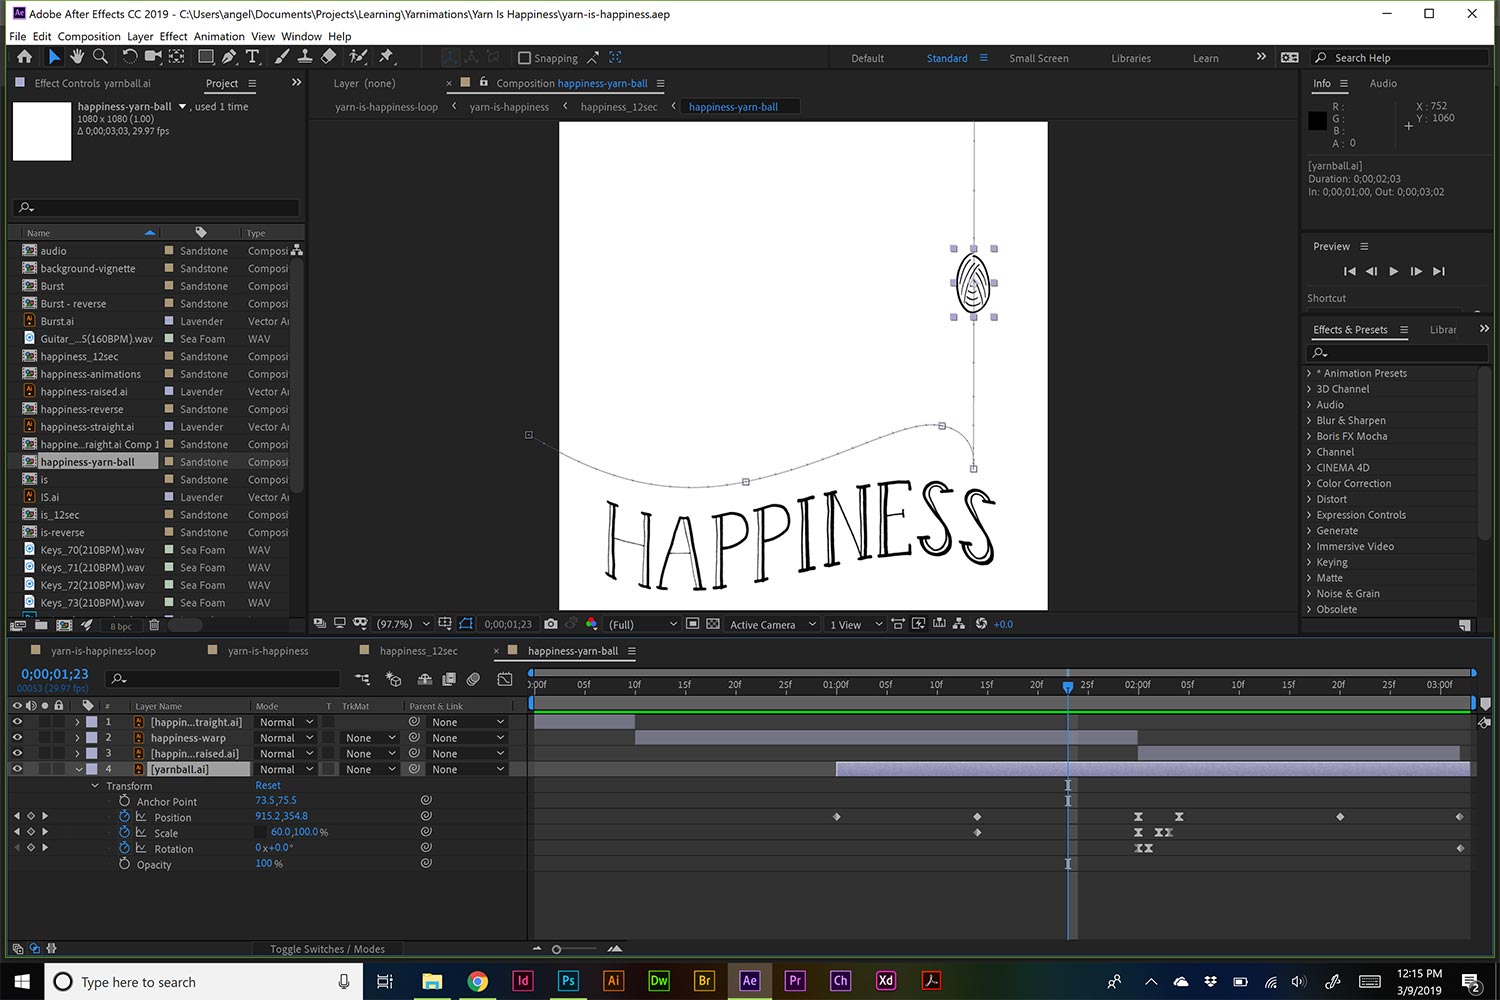Switch to the yarn-is-happiness timeline tab
The height and width of the screenshot is (1000, 1500).
click(x=267, y=651)
